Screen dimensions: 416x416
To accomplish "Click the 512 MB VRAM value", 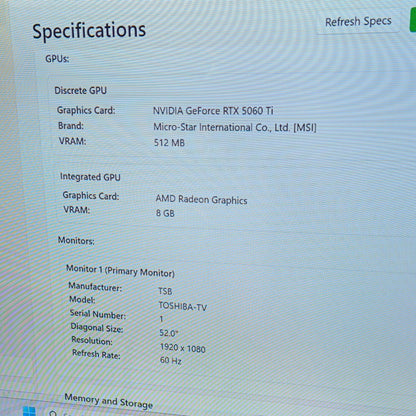I will [169, 143].
